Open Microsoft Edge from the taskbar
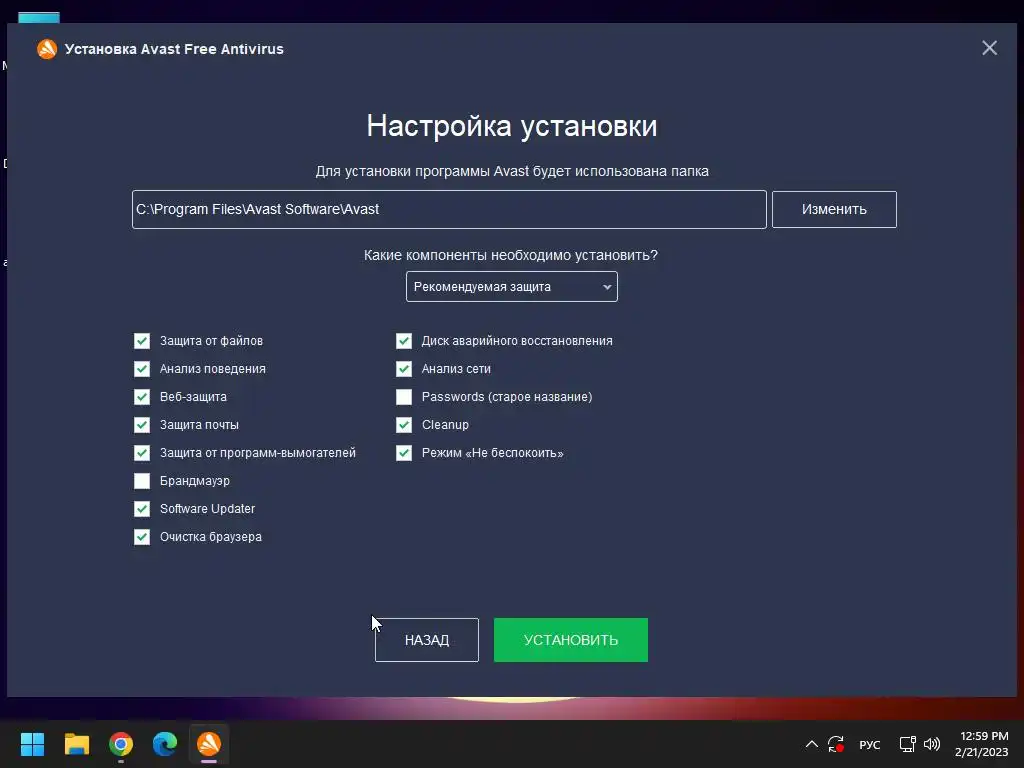The height and width of the screenshot is (768, 1024). (165, 744)
